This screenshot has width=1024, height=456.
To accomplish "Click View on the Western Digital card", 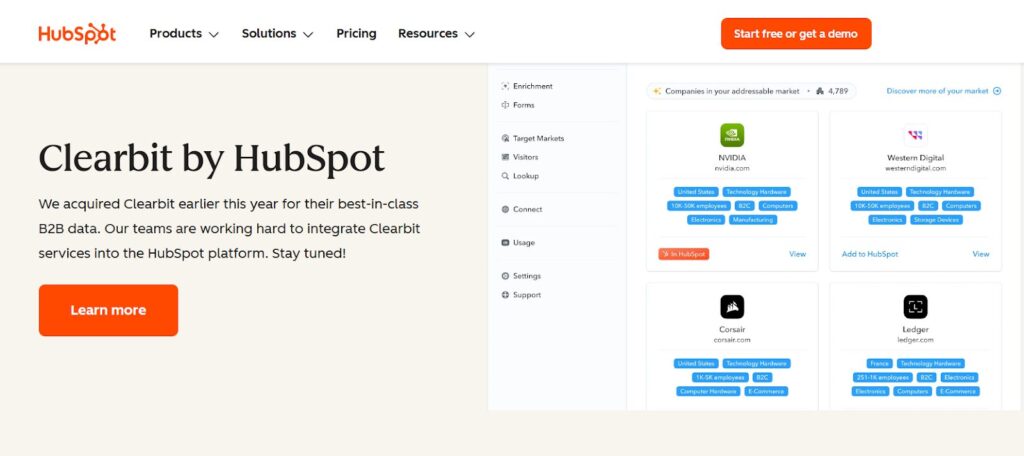I will [981, 254].
